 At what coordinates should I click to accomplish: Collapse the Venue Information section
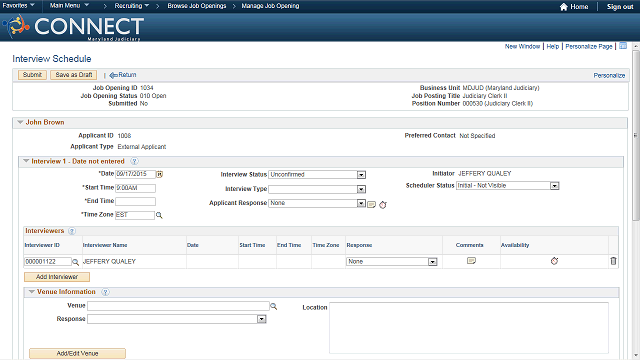click(31, 292)
